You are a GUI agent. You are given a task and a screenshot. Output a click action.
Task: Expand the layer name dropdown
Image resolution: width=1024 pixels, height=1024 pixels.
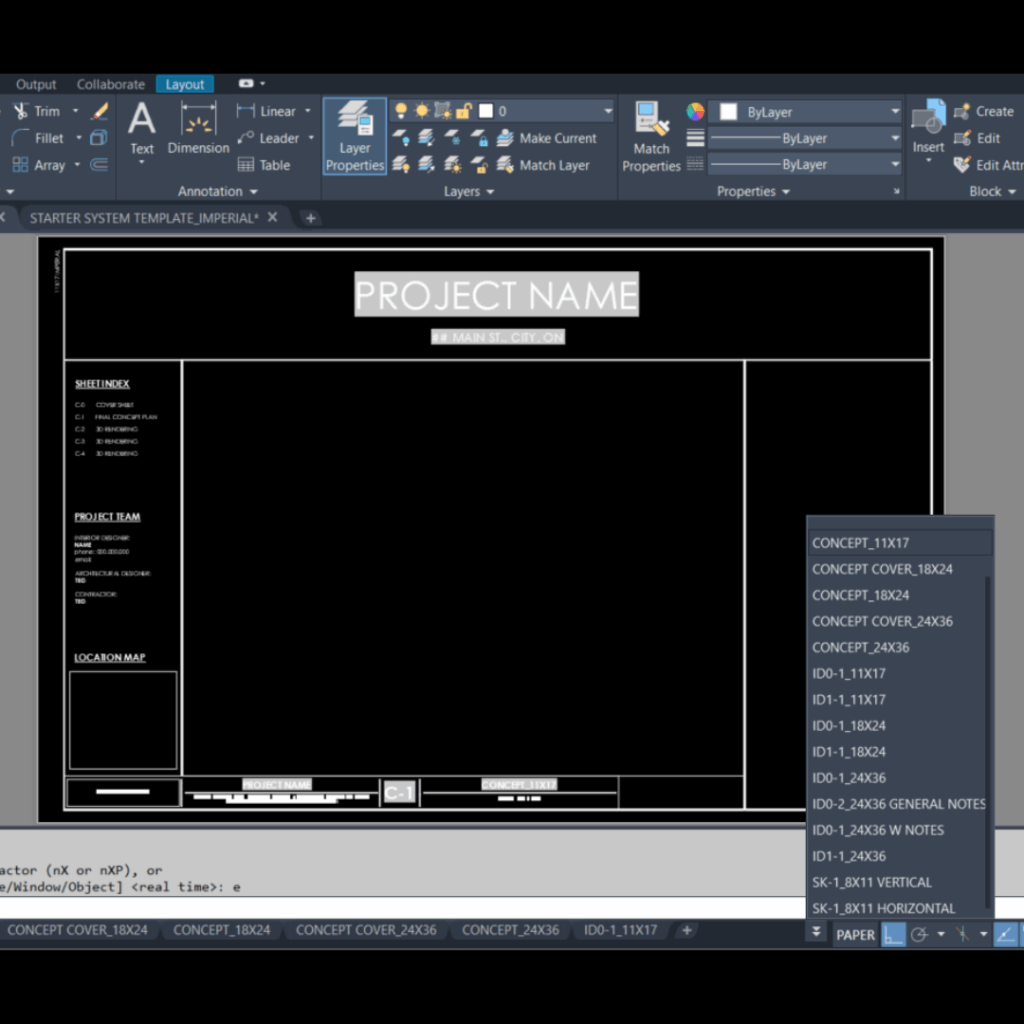point(606,111)
